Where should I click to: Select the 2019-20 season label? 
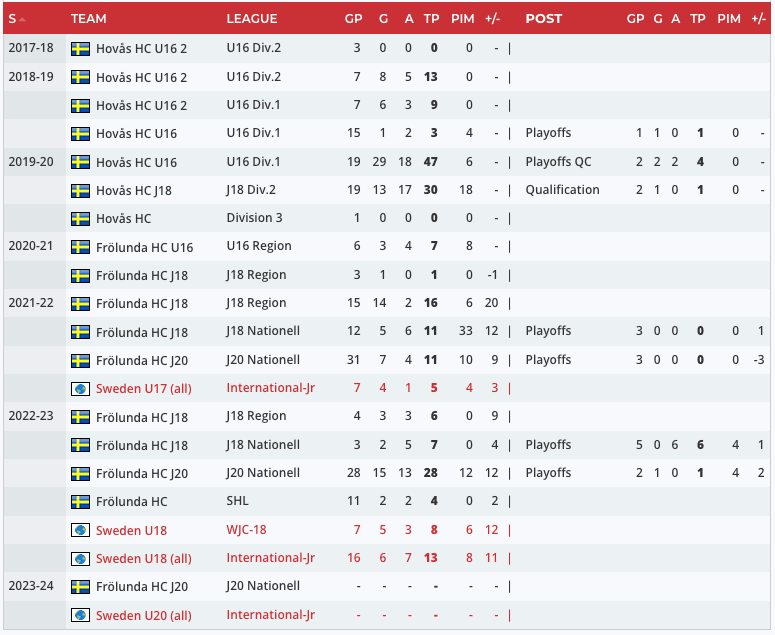[30, 162]
